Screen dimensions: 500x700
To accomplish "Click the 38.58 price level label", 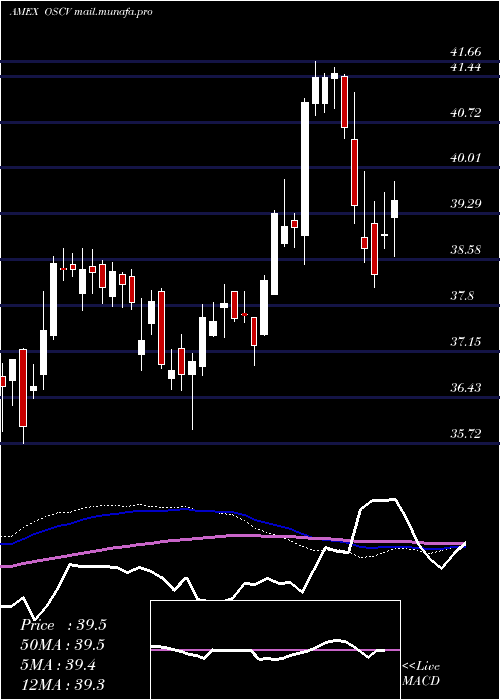I will pos(466,250).
